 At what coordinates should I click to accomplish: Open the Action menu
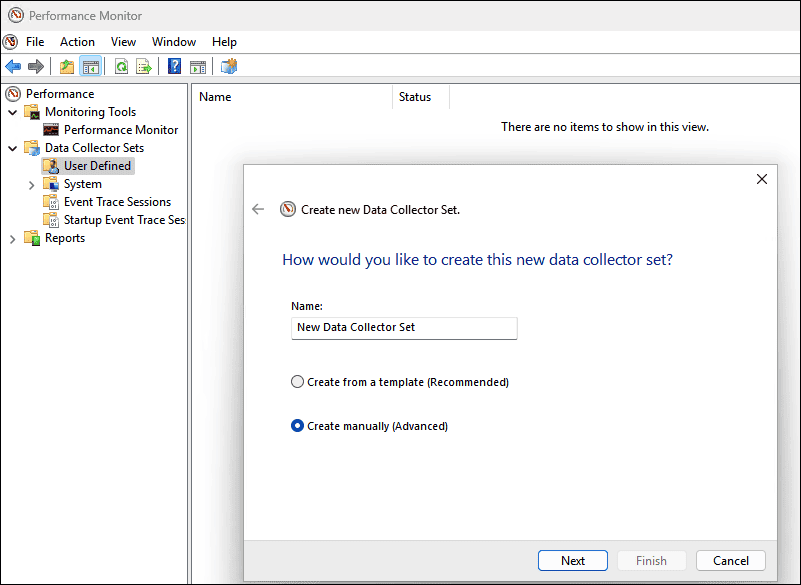(77, 41)
